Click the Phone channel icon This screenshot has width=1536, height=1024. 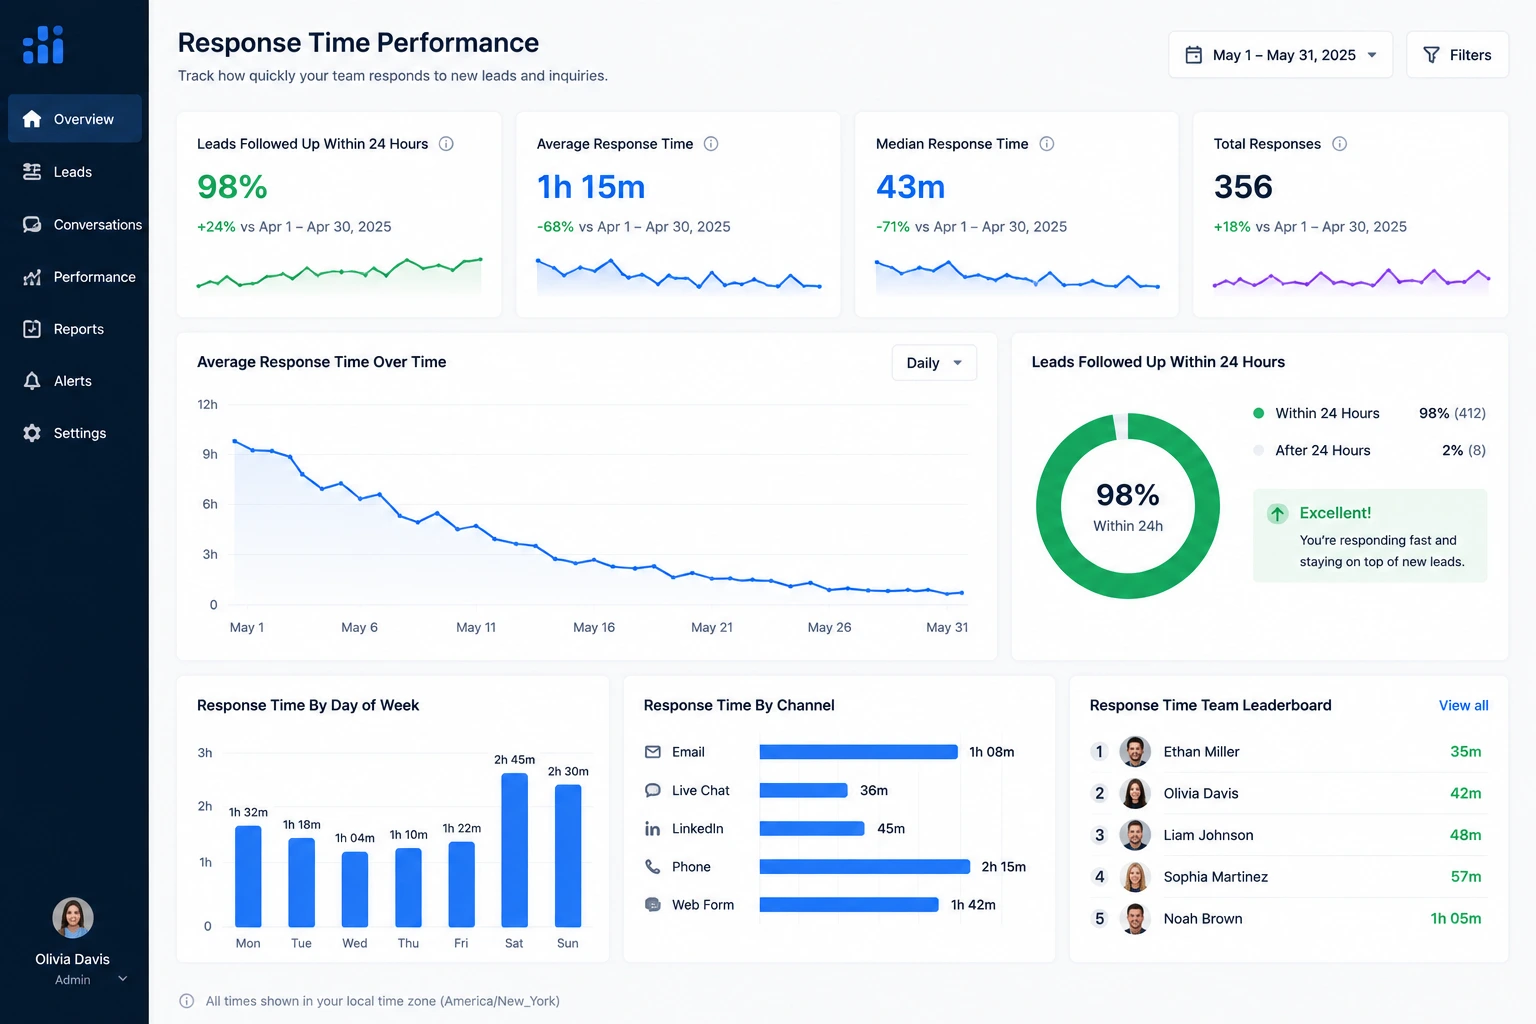tap(653, 867)
